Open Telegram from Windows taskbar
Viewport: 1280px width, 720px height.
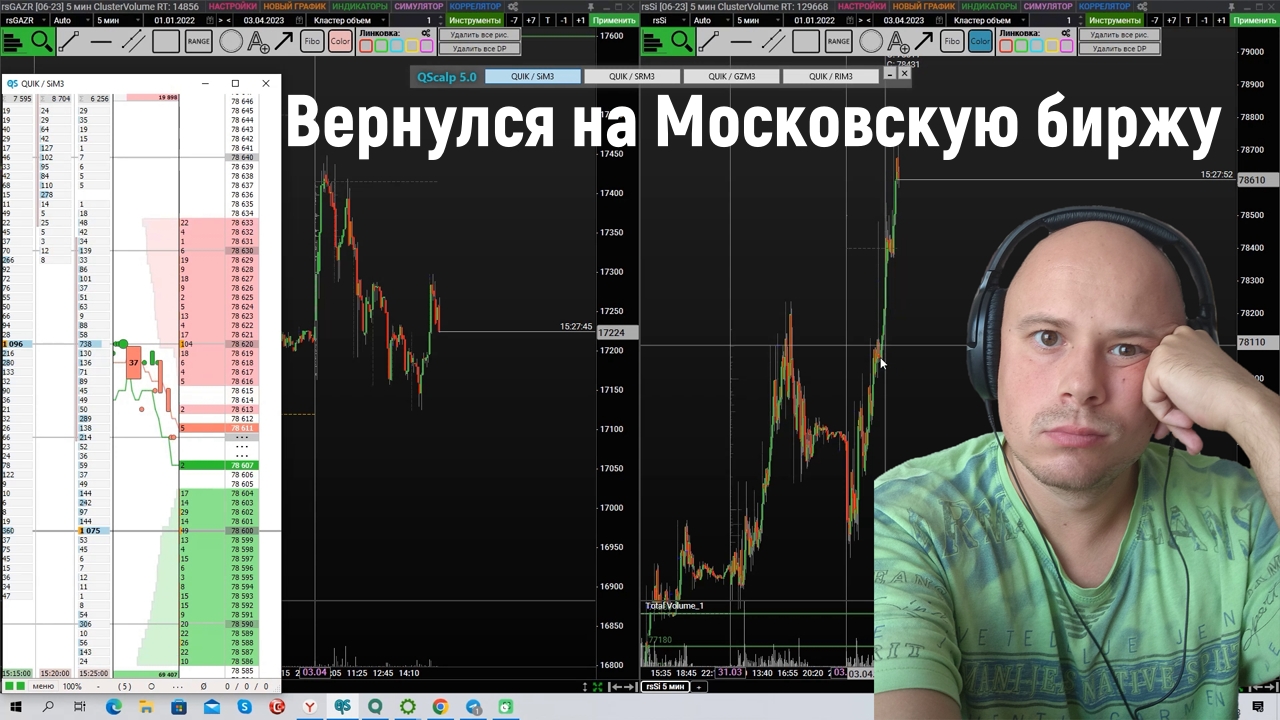click(x=473, y=707)
